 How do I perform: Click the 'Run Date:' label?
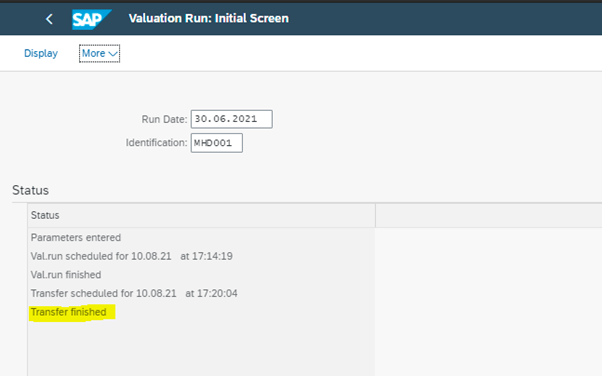pos(164,119)
